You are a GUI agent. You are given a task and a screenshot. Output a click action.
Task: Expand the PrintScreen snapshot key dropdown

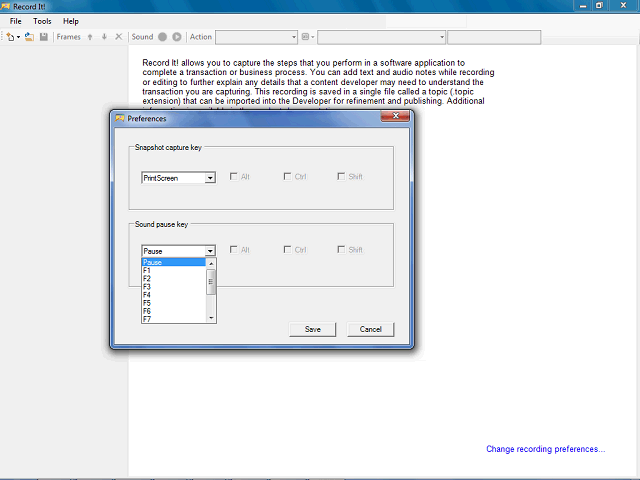coord(210,178)
